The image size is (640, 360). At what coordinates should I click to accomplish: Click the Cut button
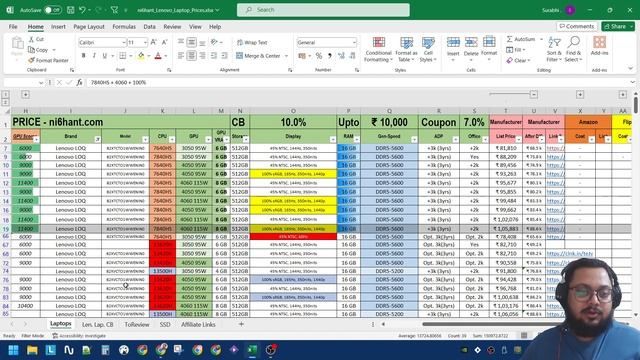36,39
